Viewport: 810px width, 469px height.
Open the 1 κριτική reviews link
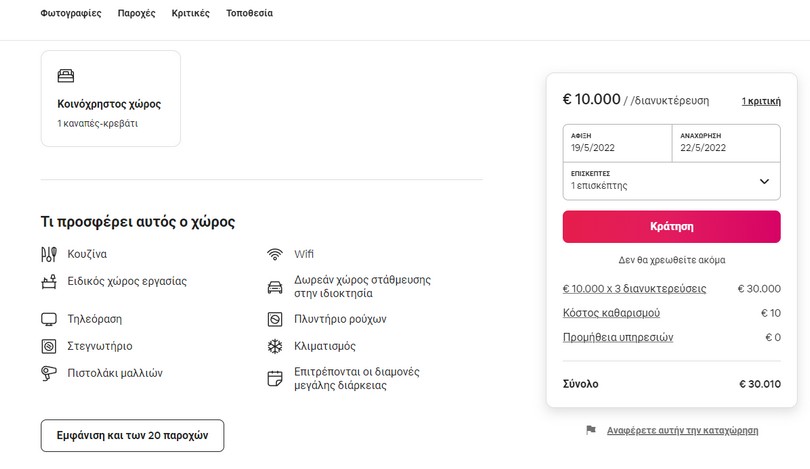coord(761,101)
